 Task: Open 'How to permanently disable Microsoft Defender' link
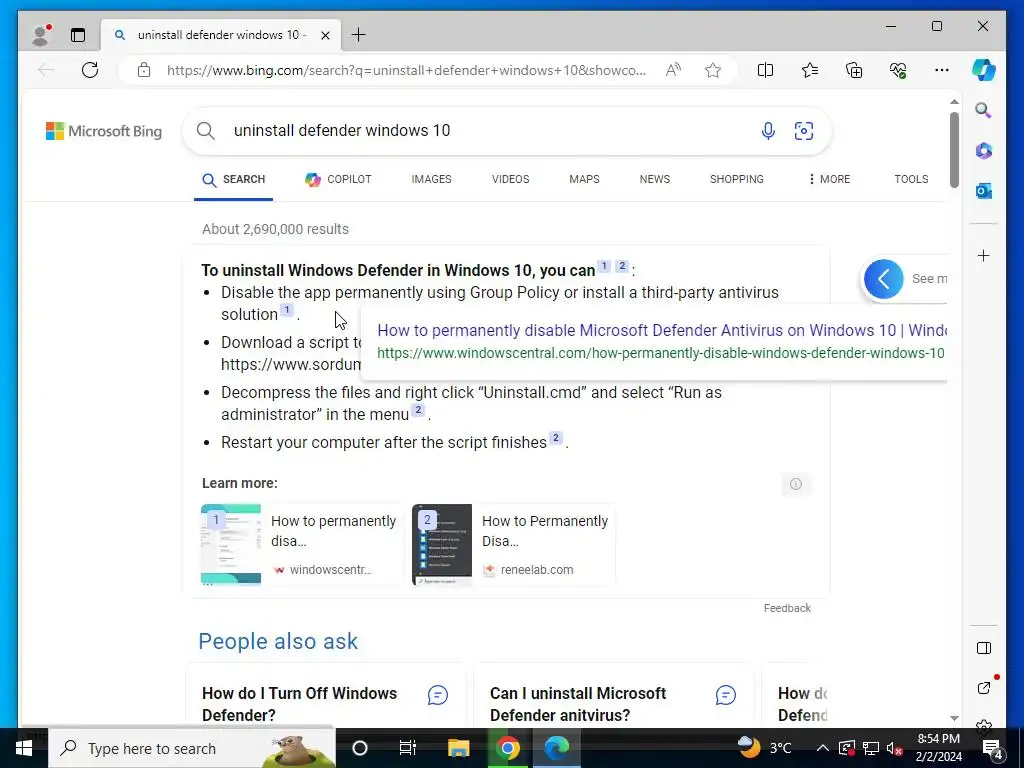(x=662, y=330)
